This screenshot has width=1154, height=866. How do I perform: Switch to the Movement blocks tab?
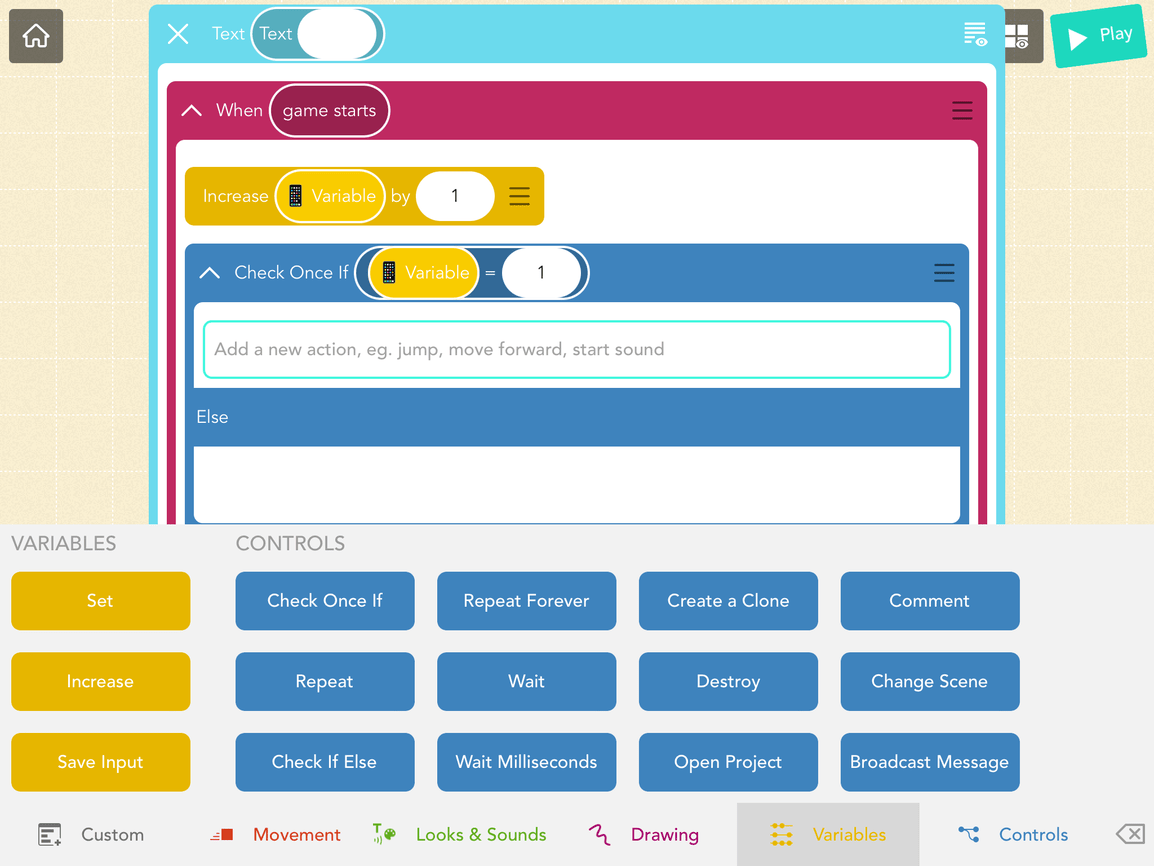coord(275,834)
